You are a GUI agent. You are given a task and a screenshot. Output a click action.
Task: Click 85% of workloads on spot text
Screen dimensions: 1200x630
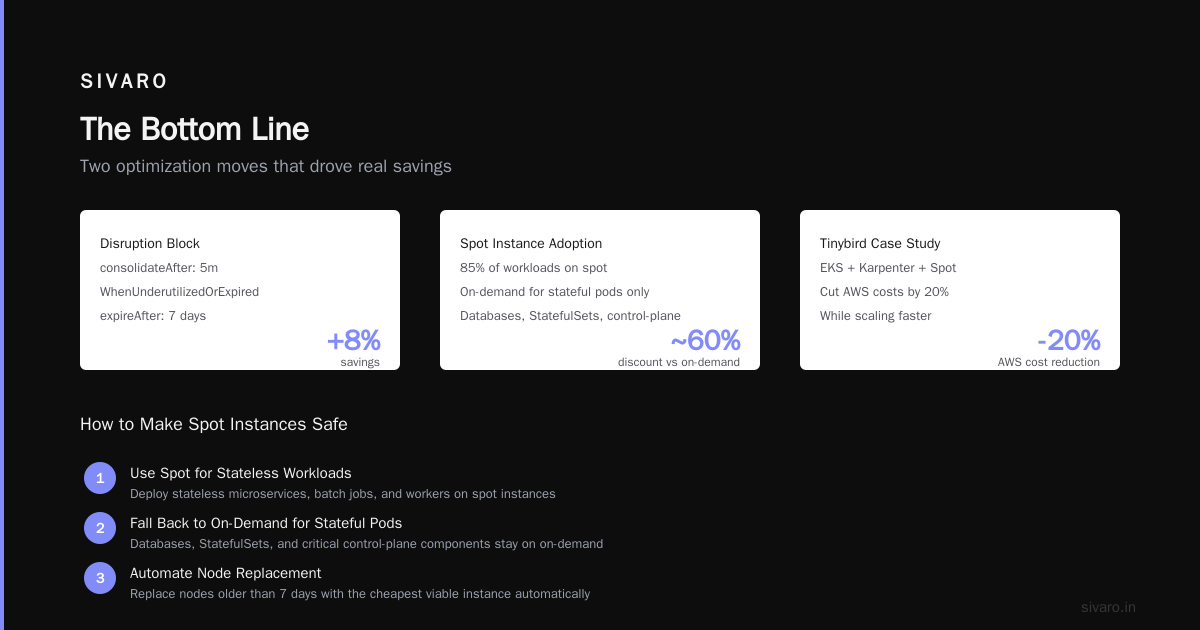click(534, 268)
